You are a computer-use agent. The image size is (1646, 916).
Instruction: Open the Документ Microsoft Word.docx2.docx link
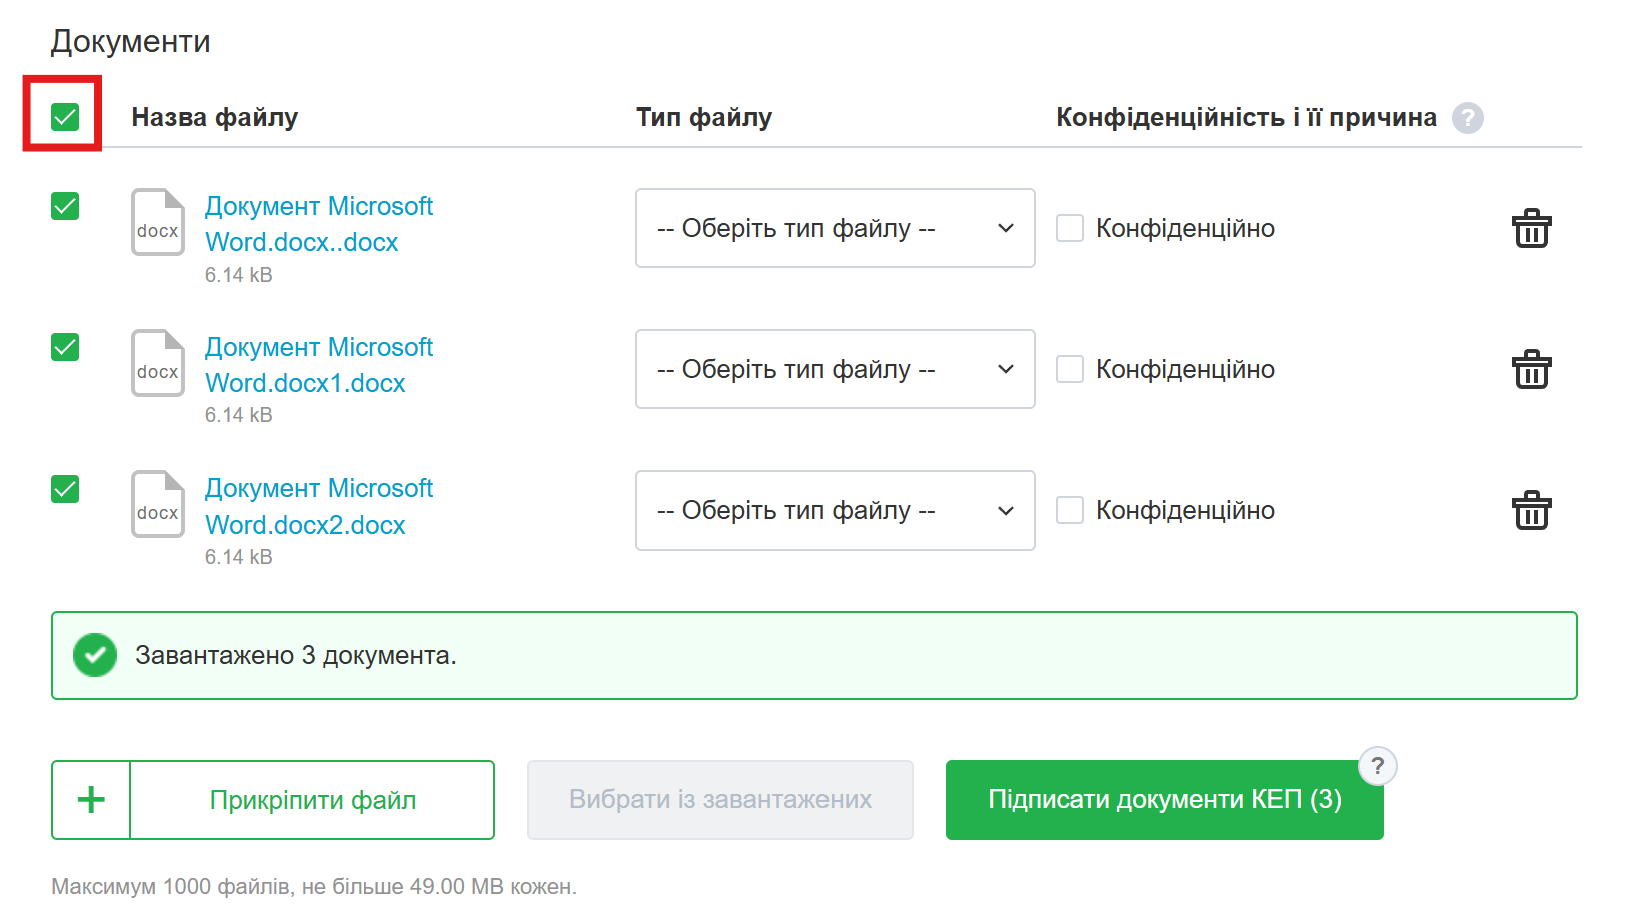318,506
